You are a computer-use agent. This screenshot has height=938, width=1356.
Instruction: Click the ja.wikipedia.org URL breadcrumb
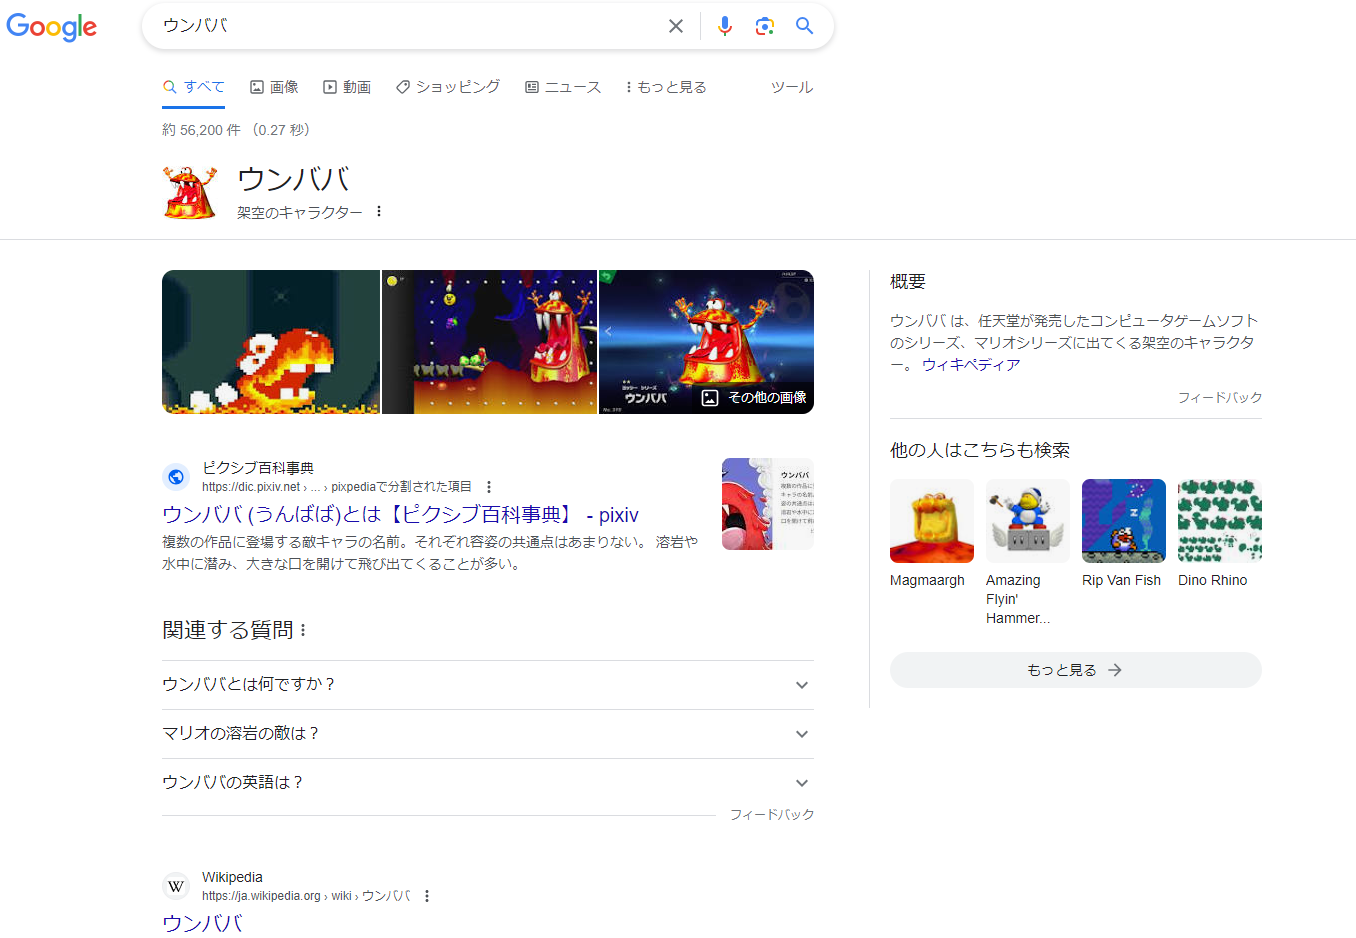306,896
